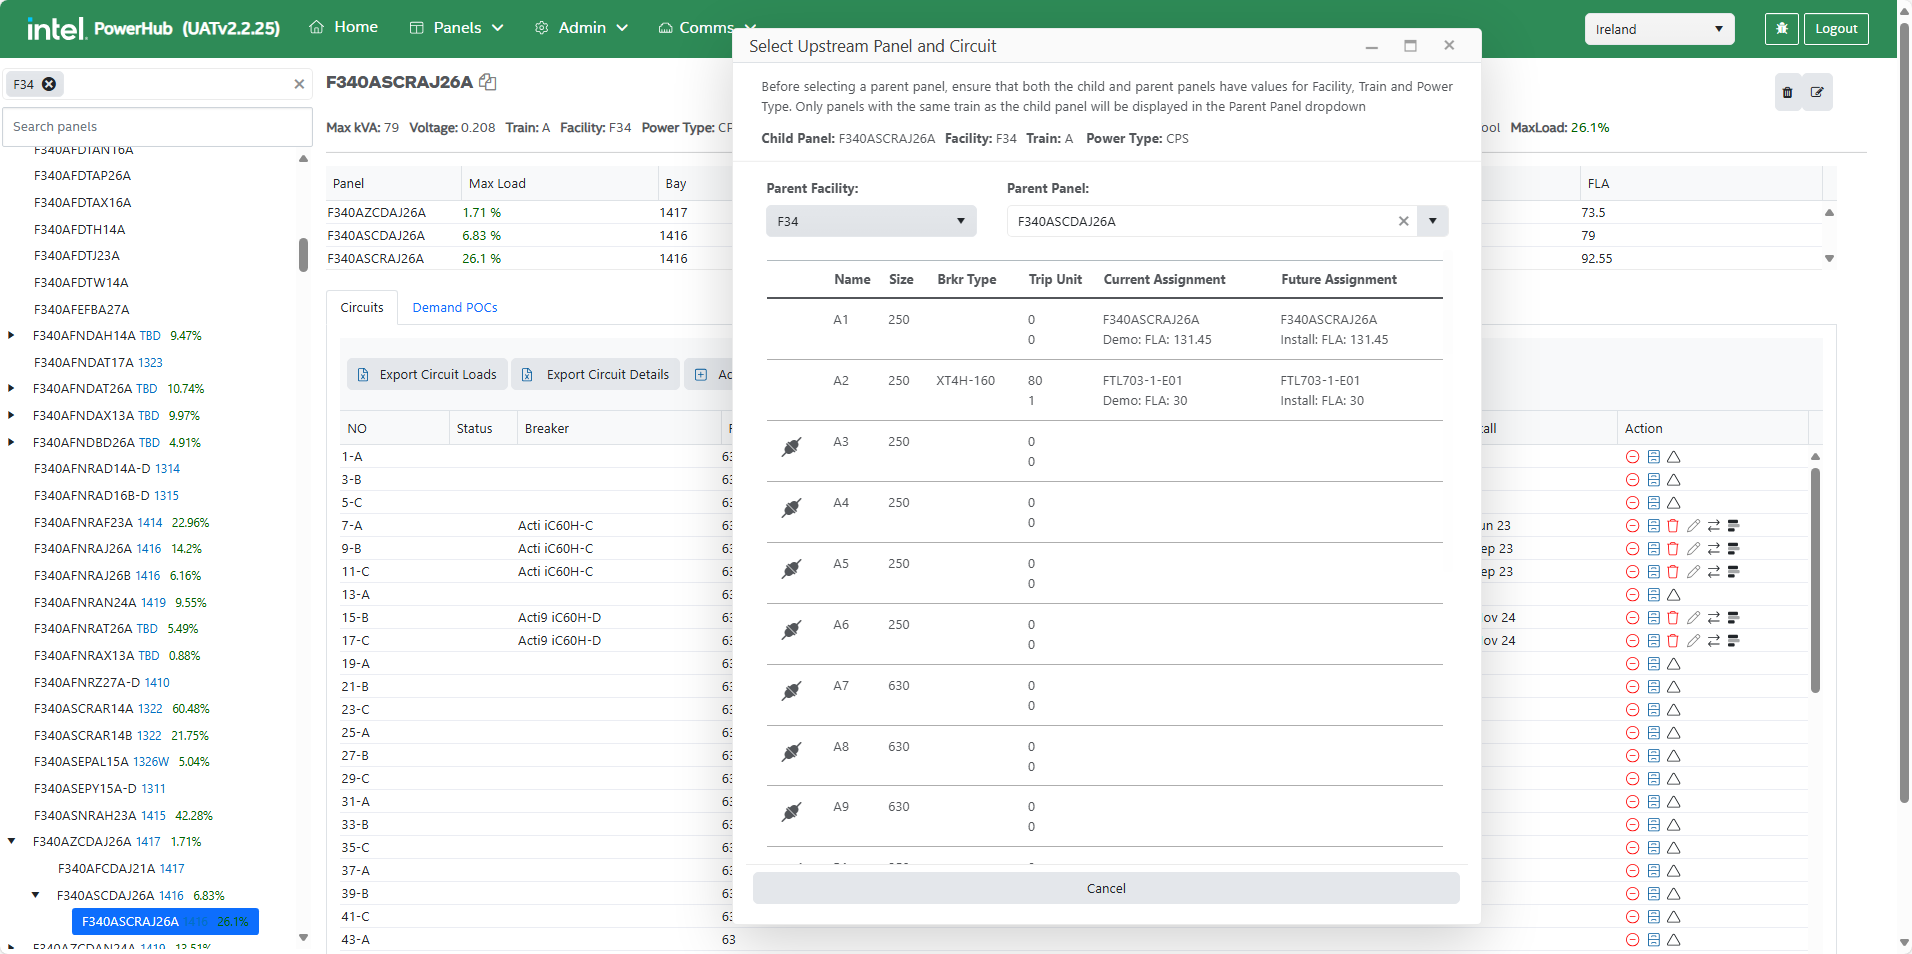Click the Search panels input field
Viewport: 1912px width, 954px height.
click(157, 127)
